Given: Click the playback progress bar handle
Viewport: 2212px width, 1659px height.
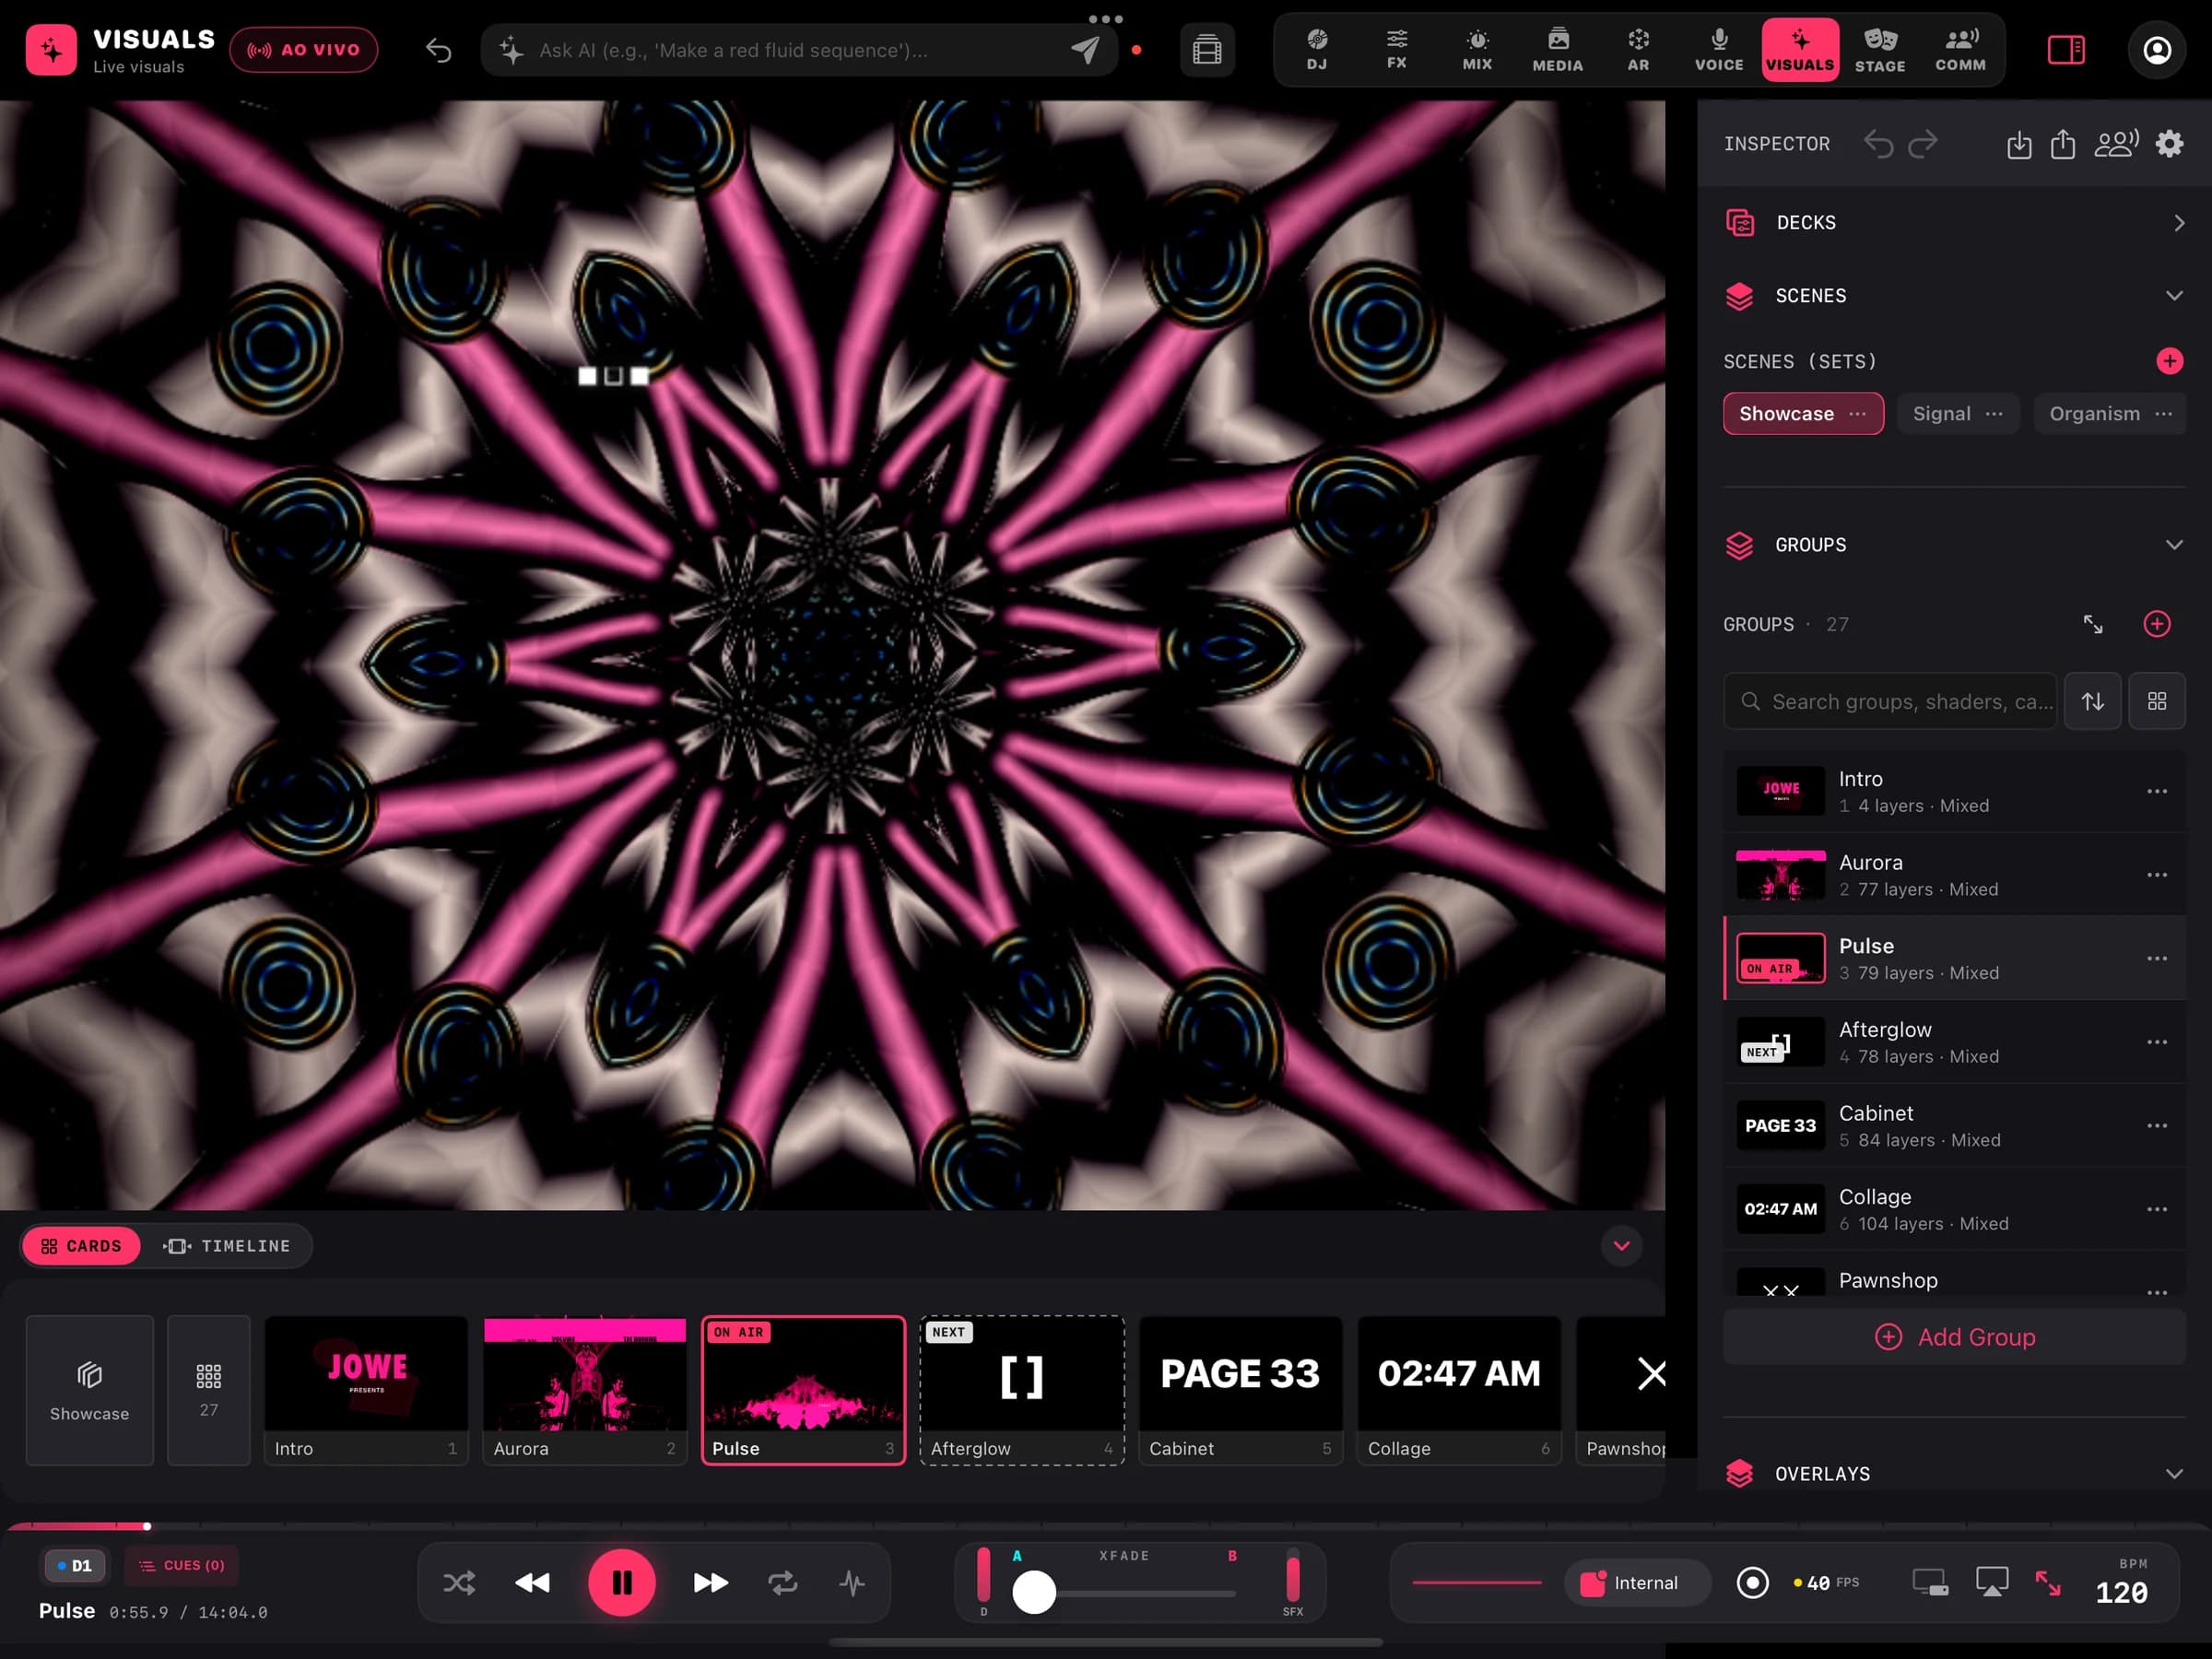Looking at the screenshot, I should pyautogui.click(x=147, y=1526).
